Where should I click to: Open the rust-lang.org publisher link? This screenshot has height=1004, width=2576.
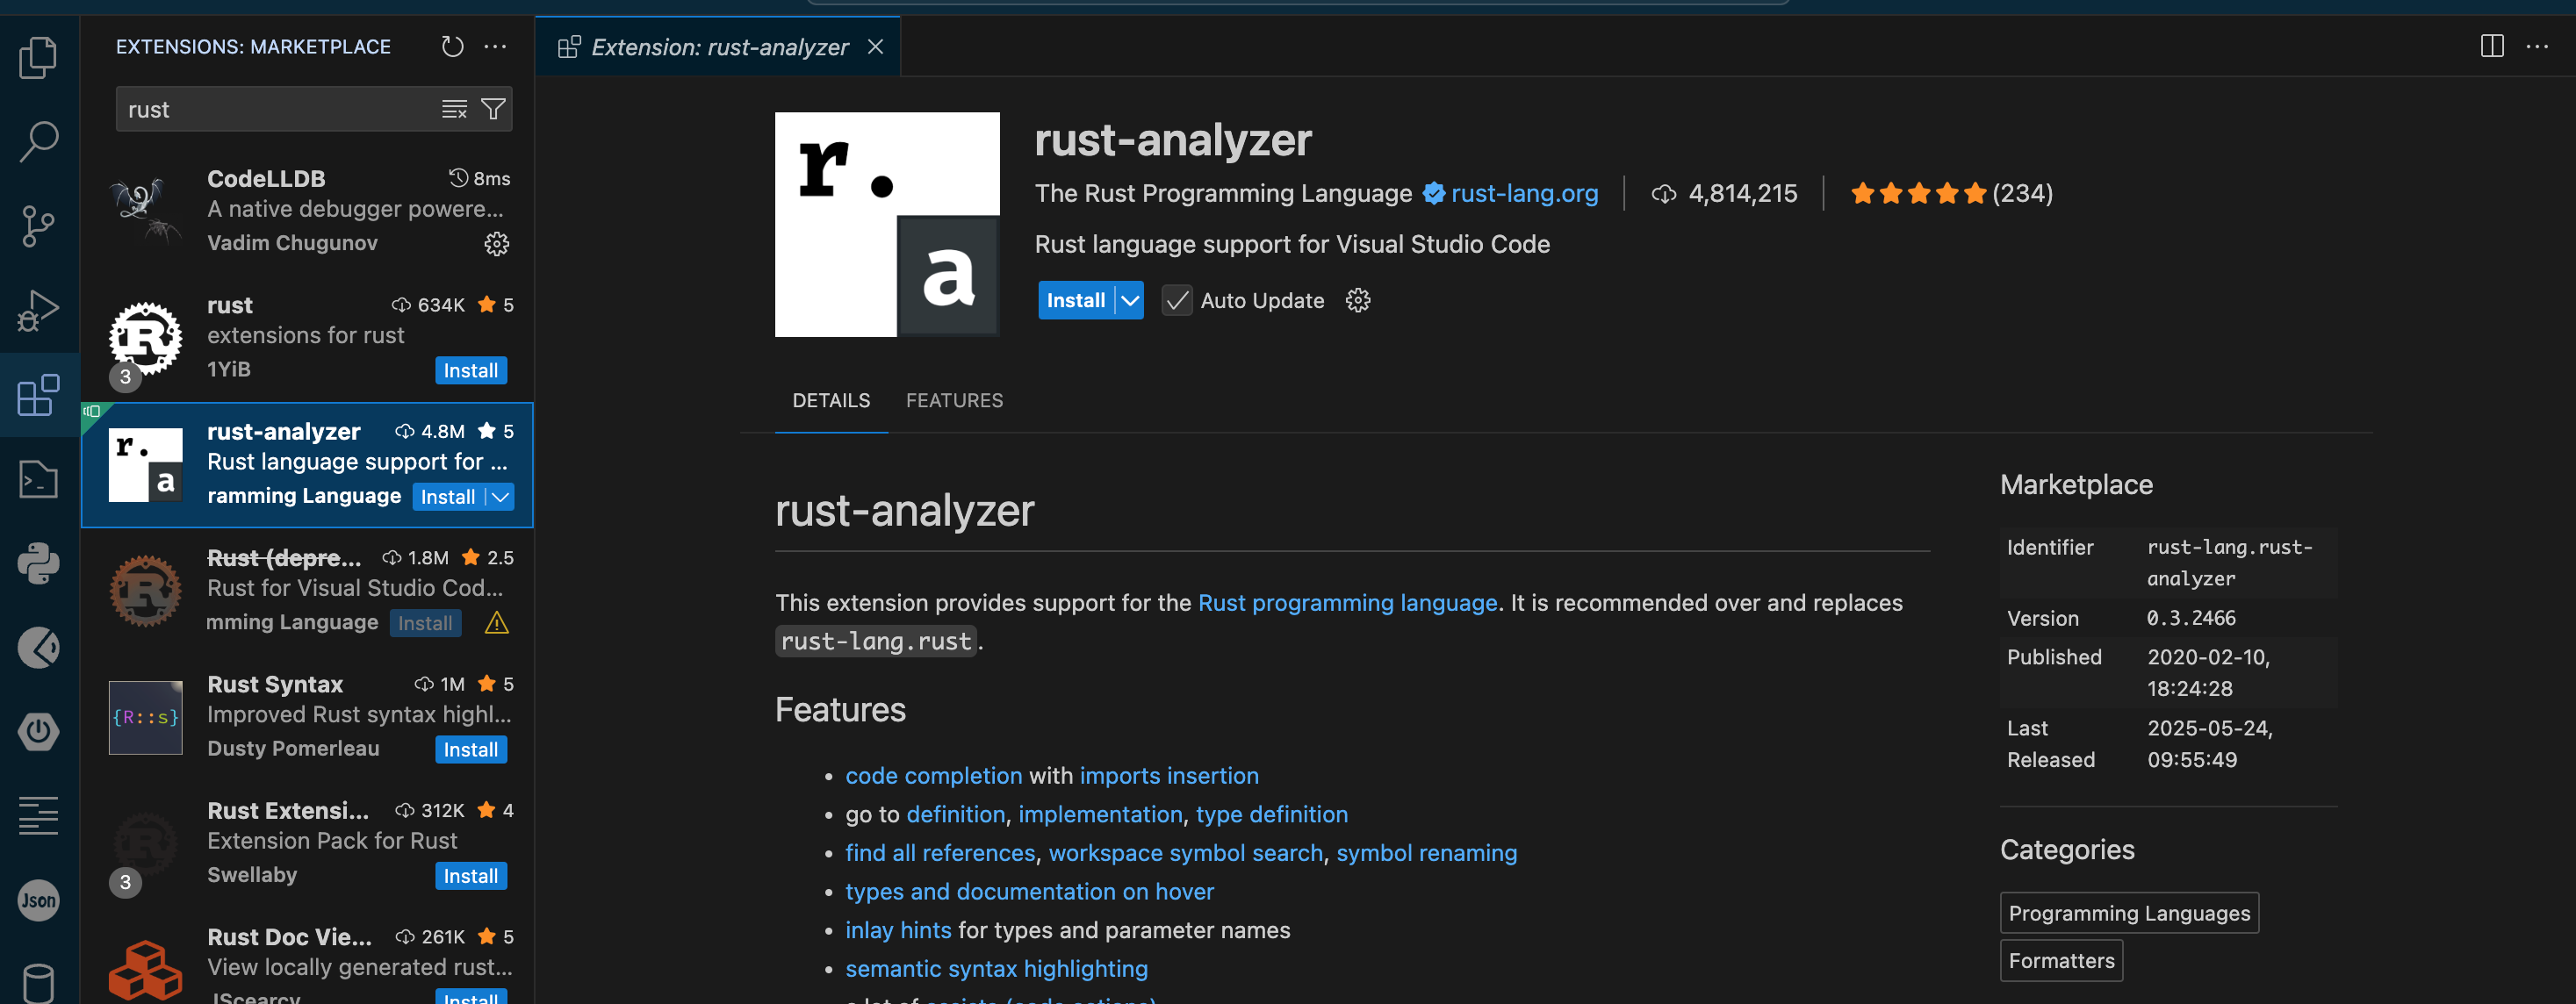pyautogui.click(x=1524, y=193)
